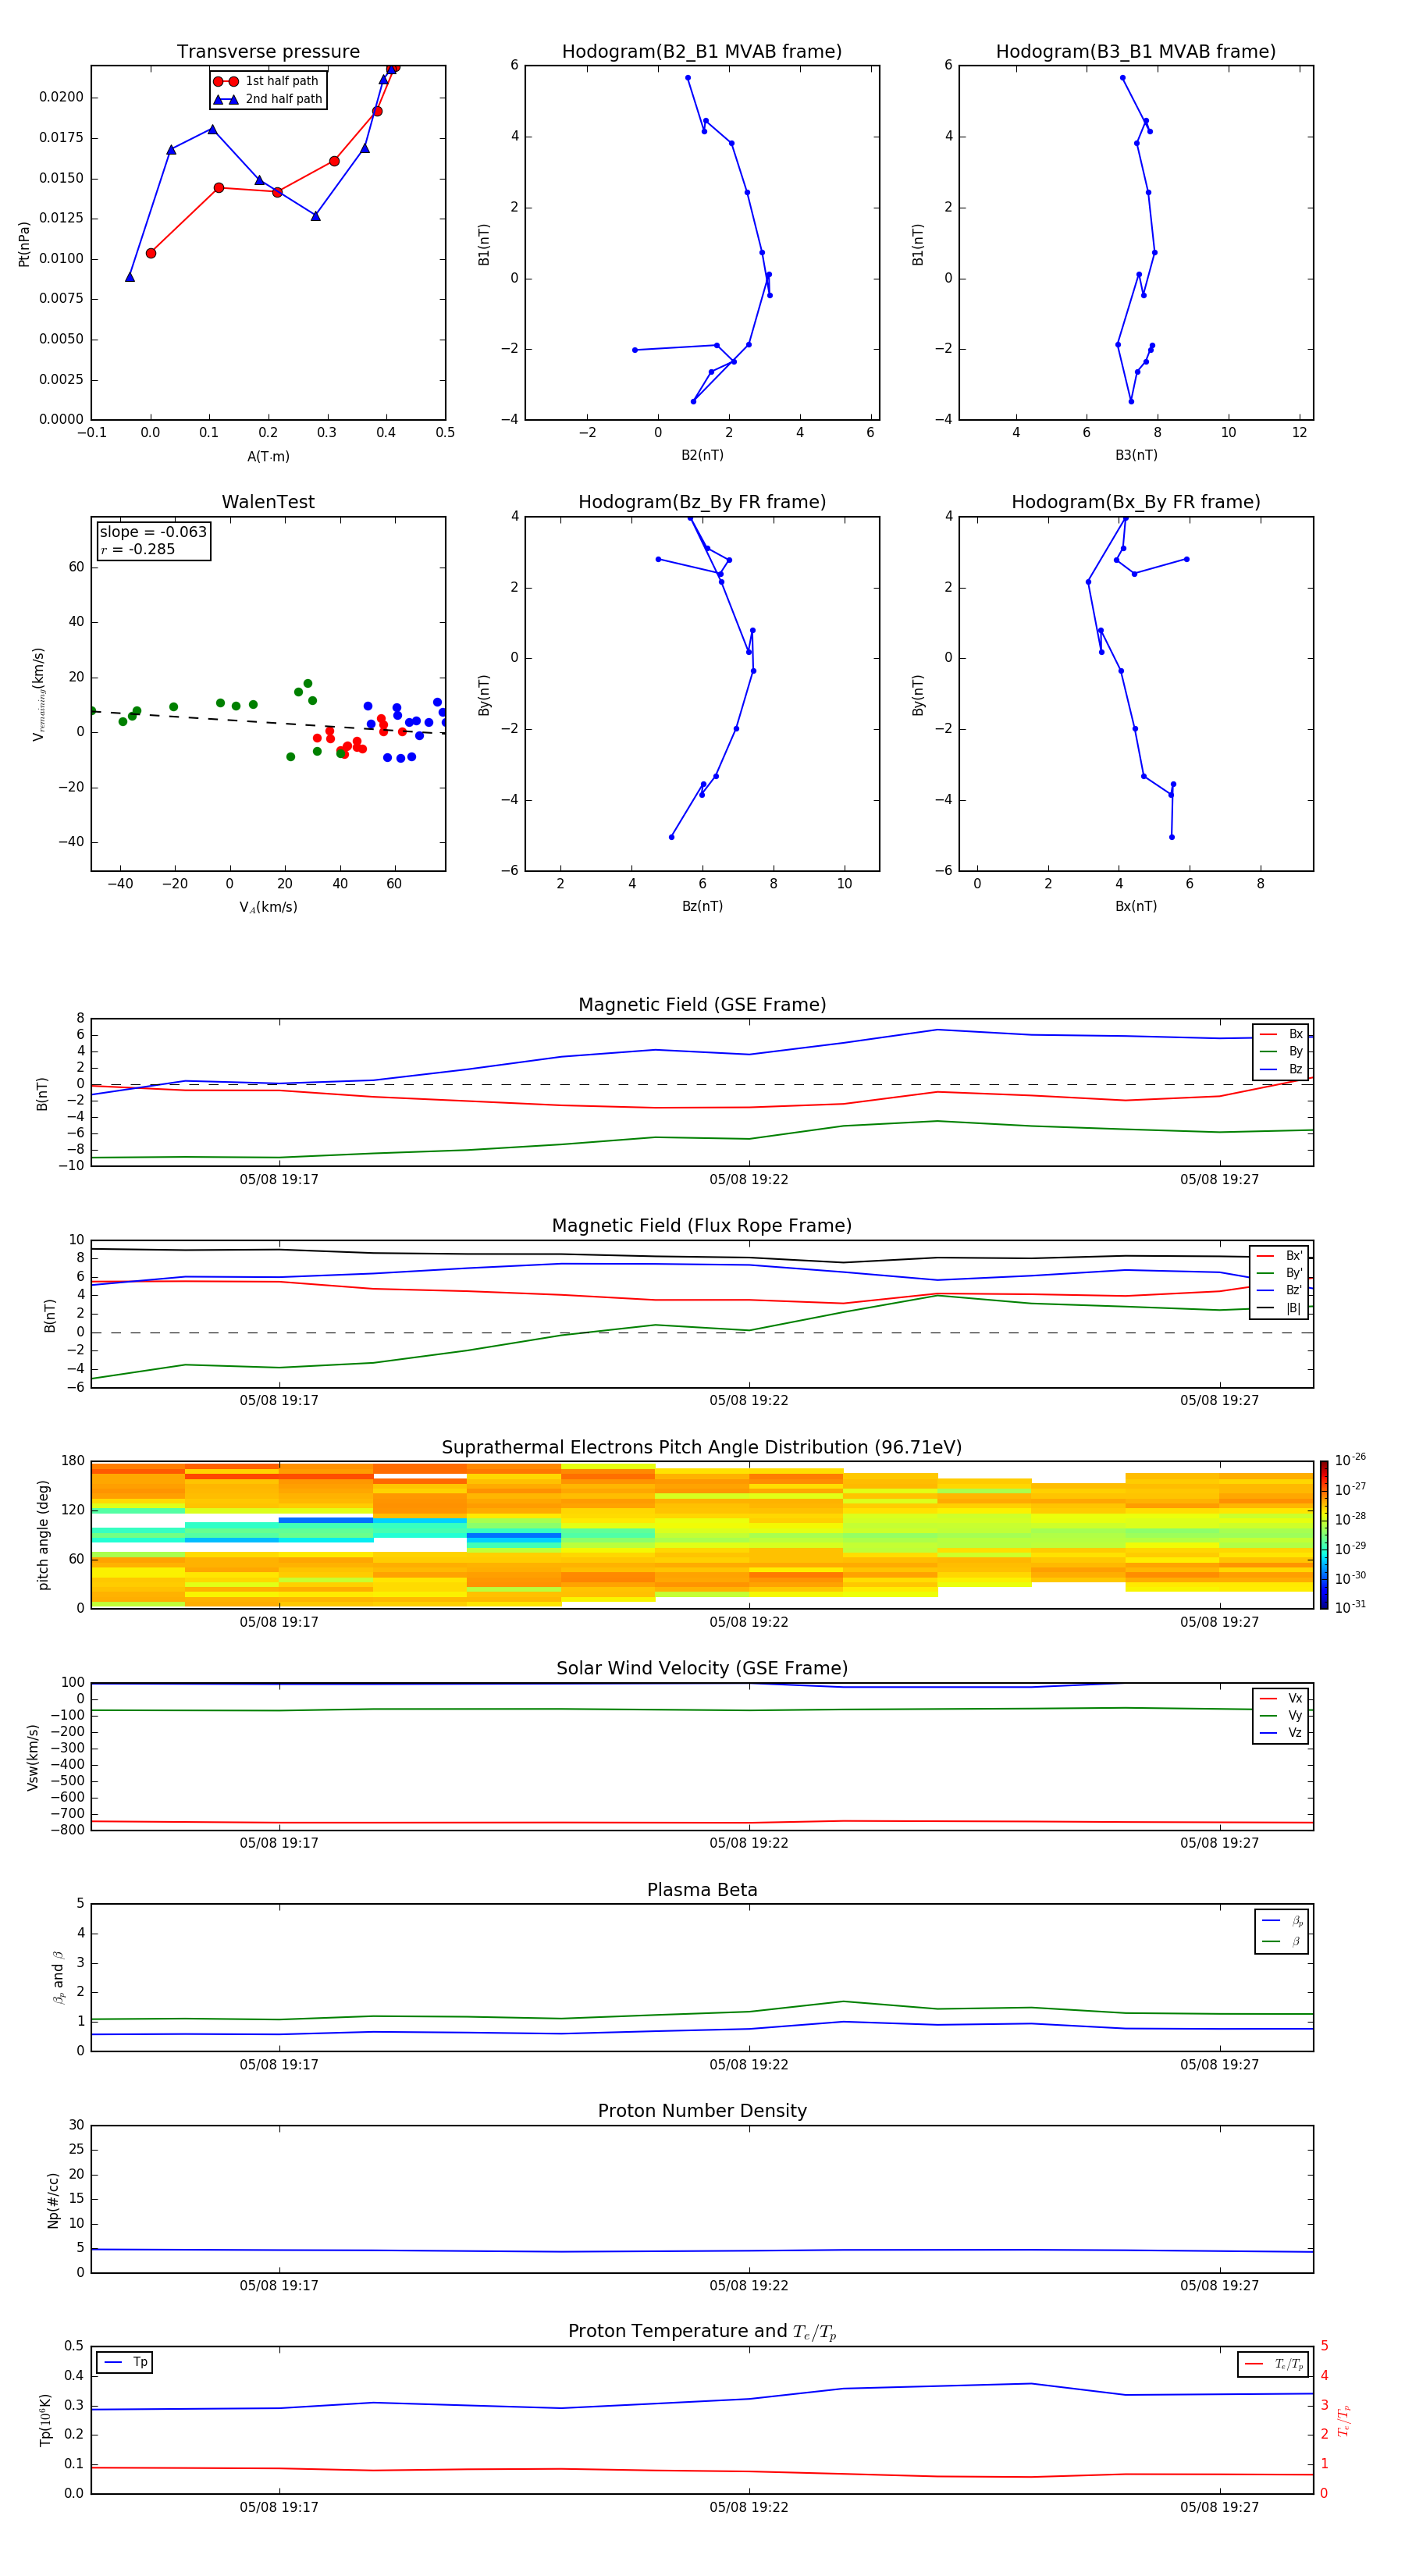Click the 'Magnetic Field (GSE Frame)' title
The image size is (1405, 2576).
click(702, 1005)
